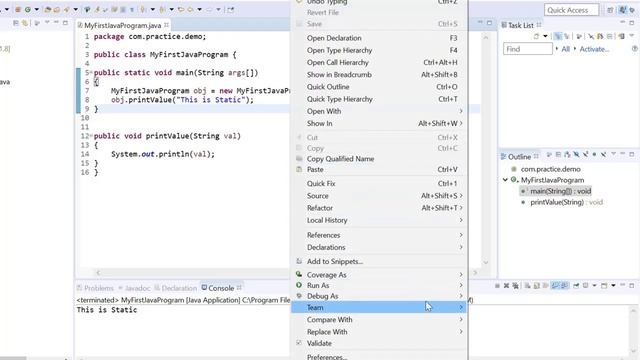Select the Team menu entry
Screen dimensions: 640x360
pyautogui.click(x=379, y=307)
